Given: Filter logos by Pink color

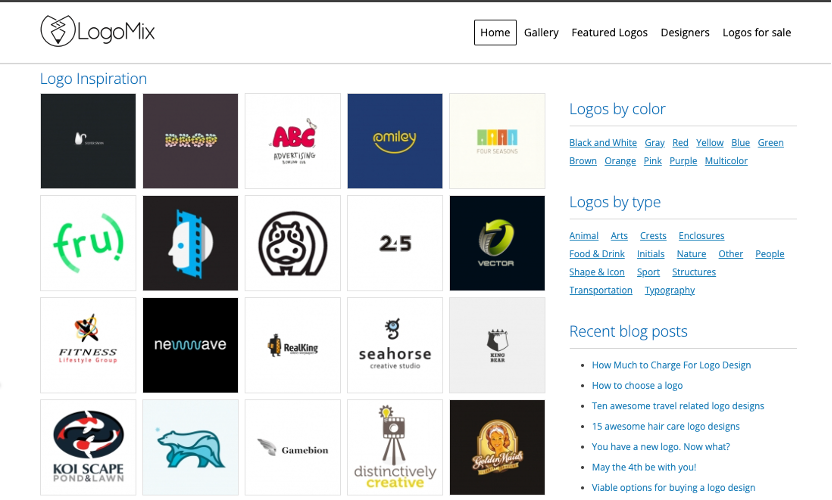Looking at the screenshot, I should (653, 161).
